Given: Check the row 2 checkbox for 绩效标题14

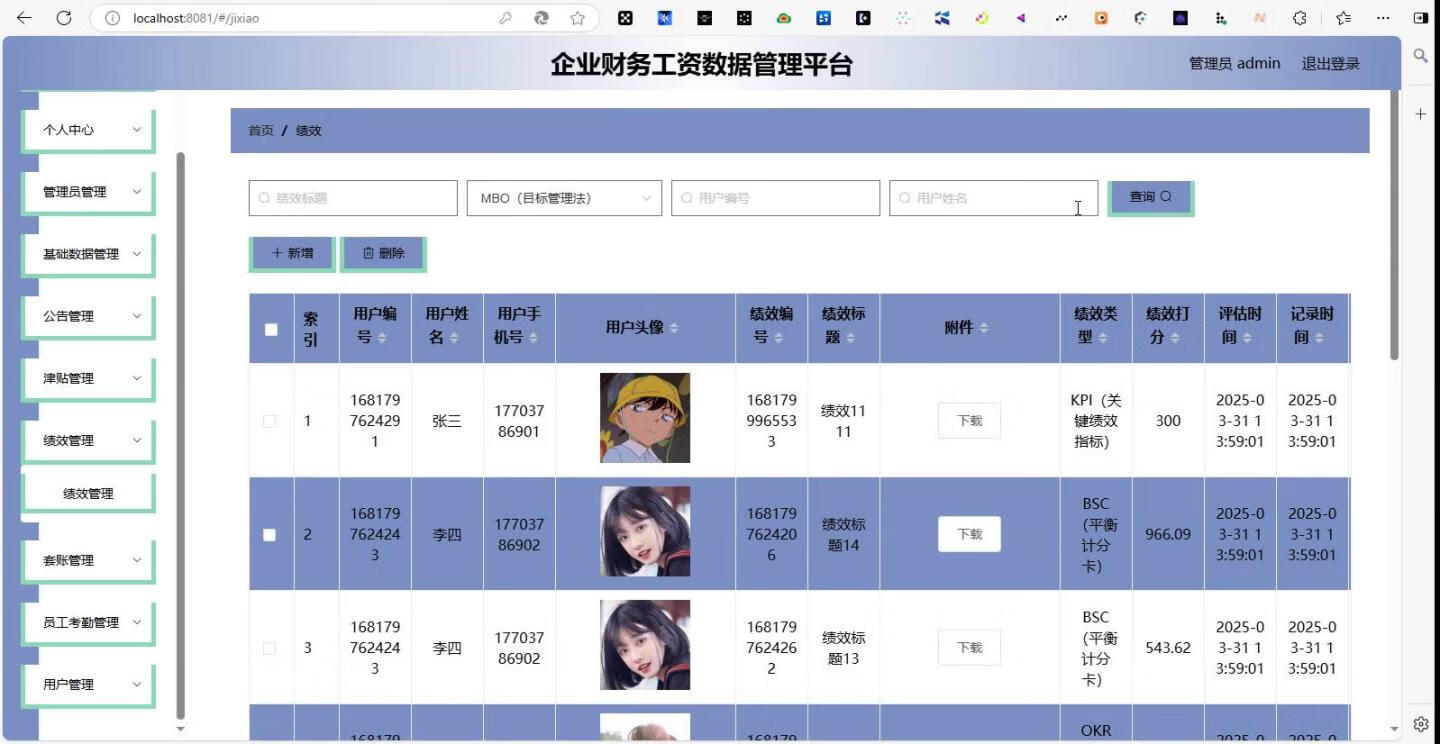Looking at the screenshot, I should click(269, 535).
